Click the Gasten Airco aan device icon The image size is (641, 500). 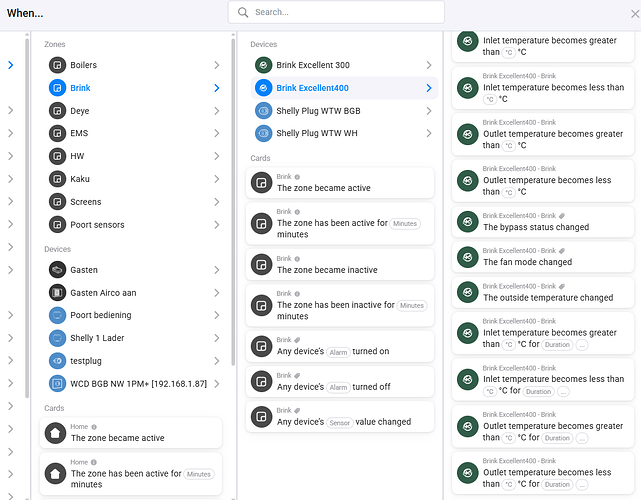(x=57, y=293)
